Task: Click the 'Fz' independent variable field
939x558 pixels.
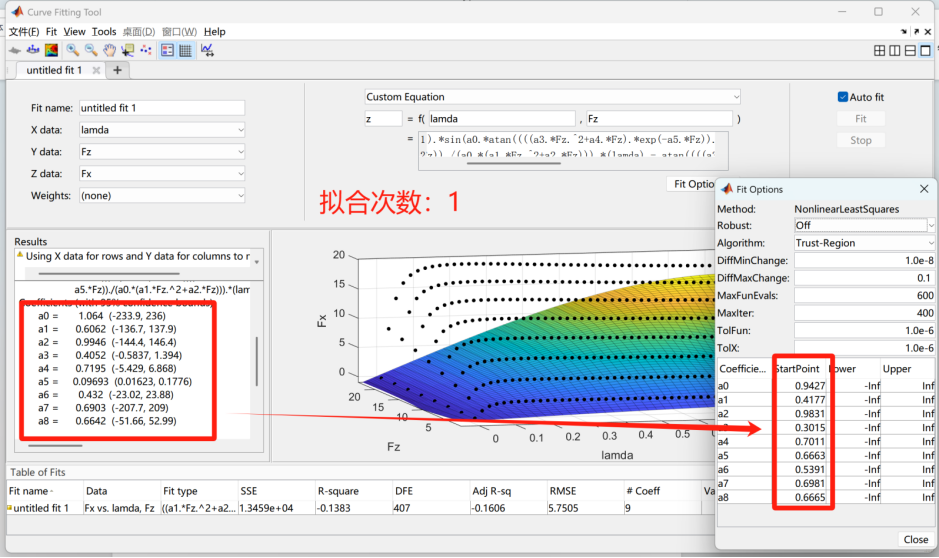Action: (x=659, y=119)
